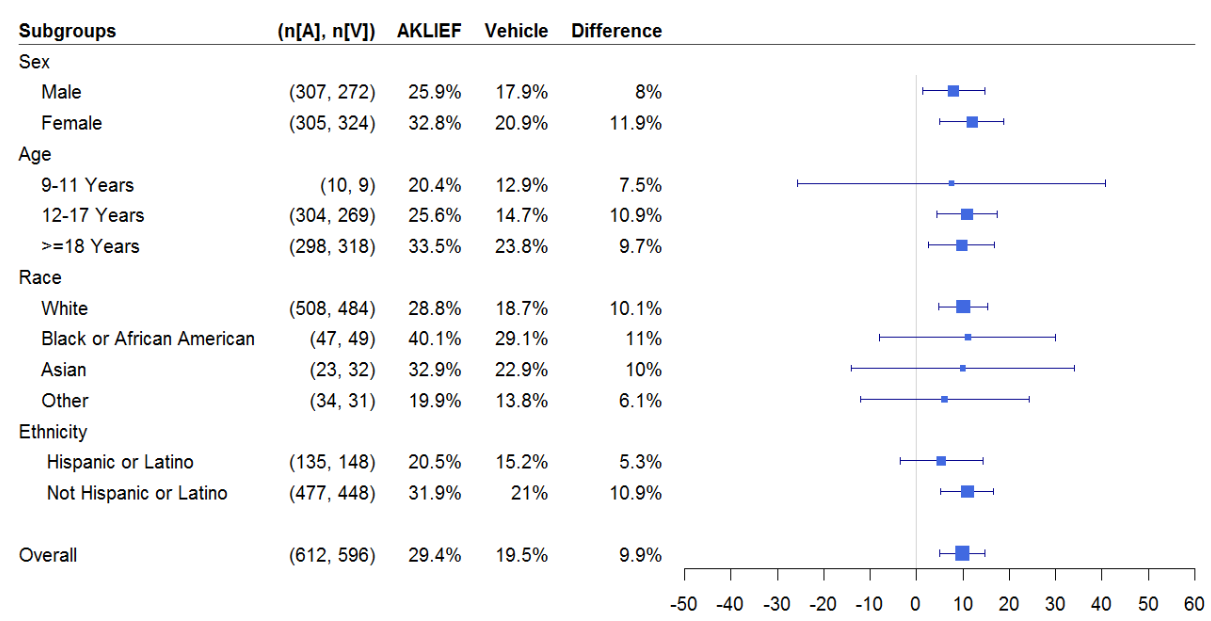Click the AKLIEF column header
The width and height of the screenshot is (1211, 621).
[x=429, y=31]
